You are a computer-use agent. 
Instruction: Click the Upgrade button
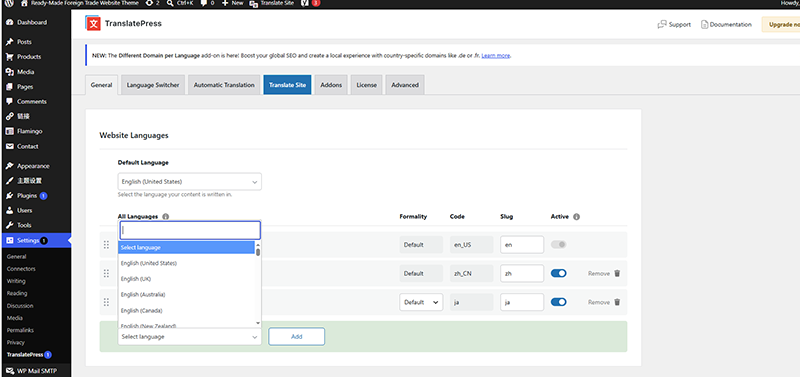pos(781,24)
